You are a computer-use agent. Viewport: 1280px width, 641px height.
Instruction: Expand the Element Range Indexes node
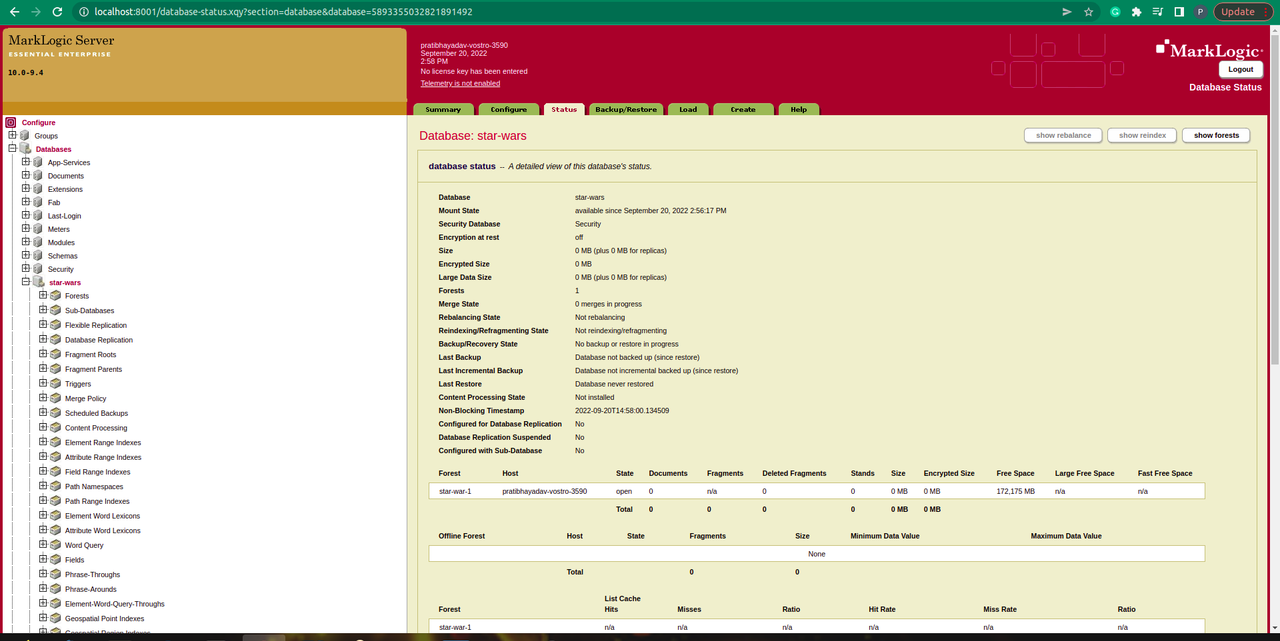point(43,442)
